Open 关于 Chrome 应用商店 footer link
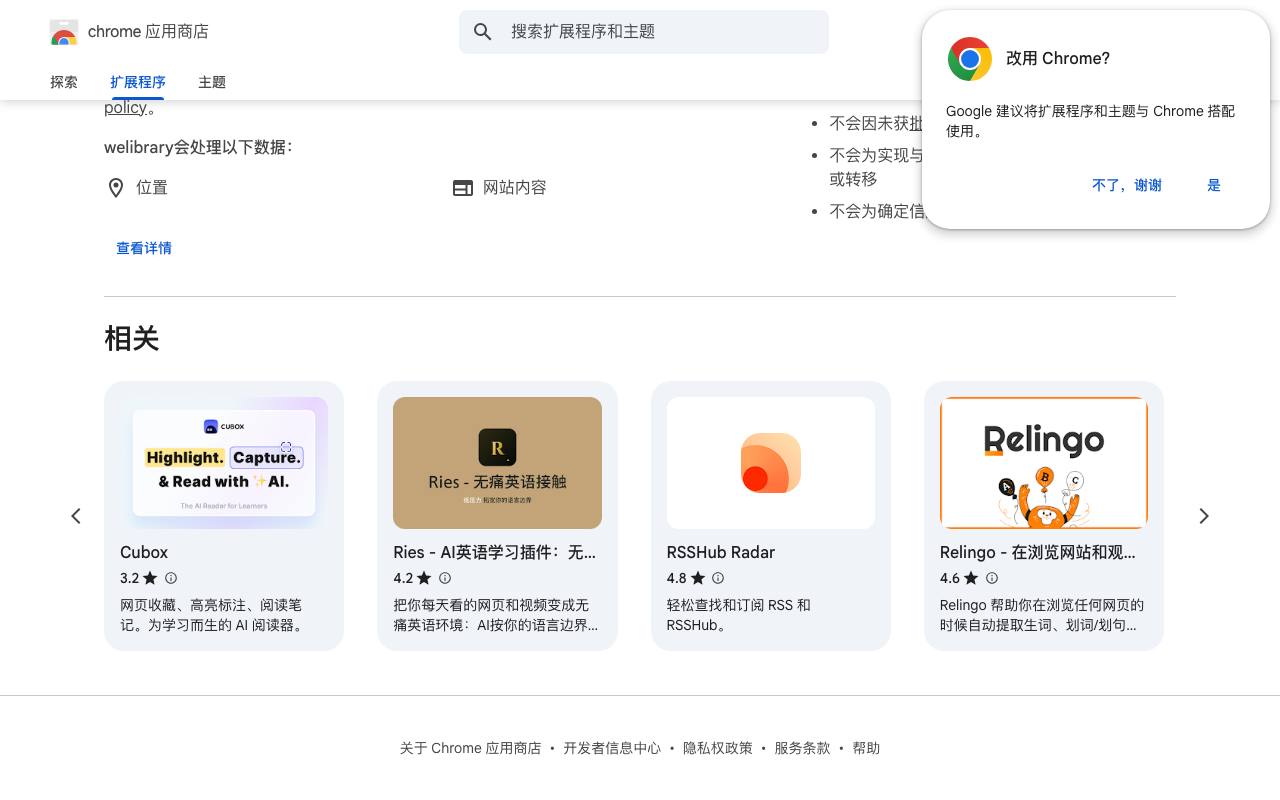The width and height of the screenshot is (1280, 800). pos(470,748)
